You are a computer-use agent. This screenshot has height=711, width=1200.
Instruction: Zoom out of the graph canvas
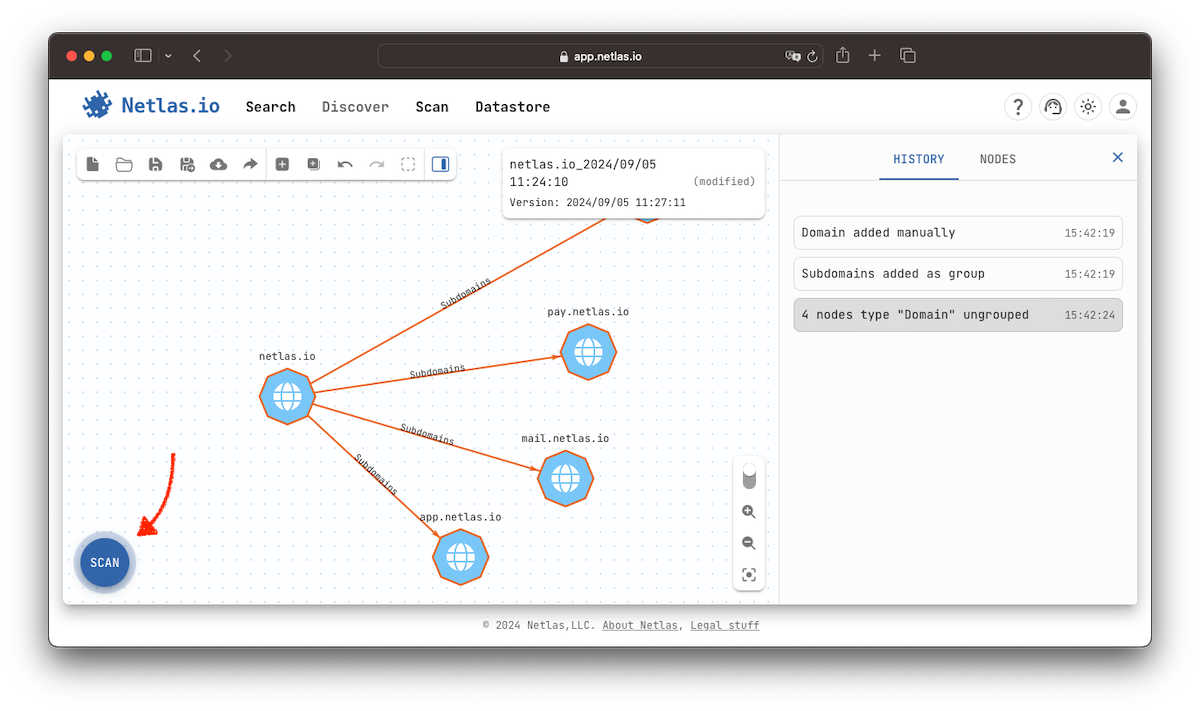(749, 543)
